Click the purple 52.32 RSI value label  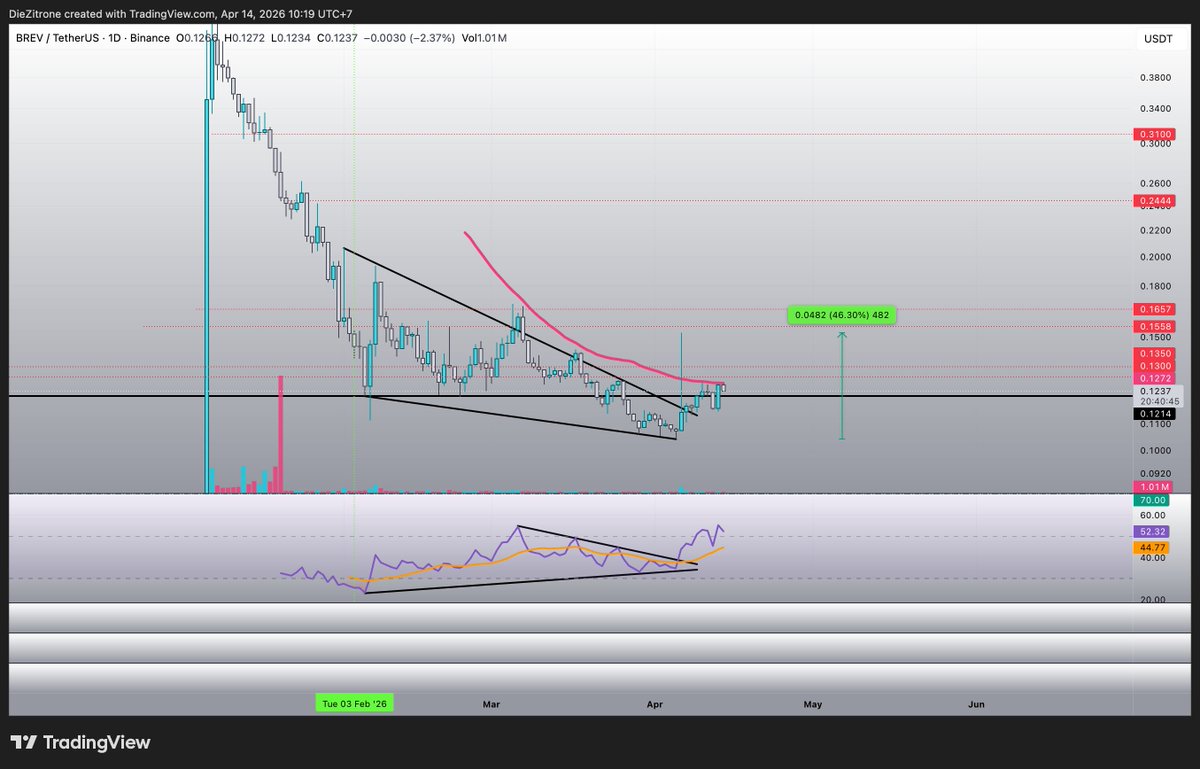pyautogui.click(x=1153, y=531)
